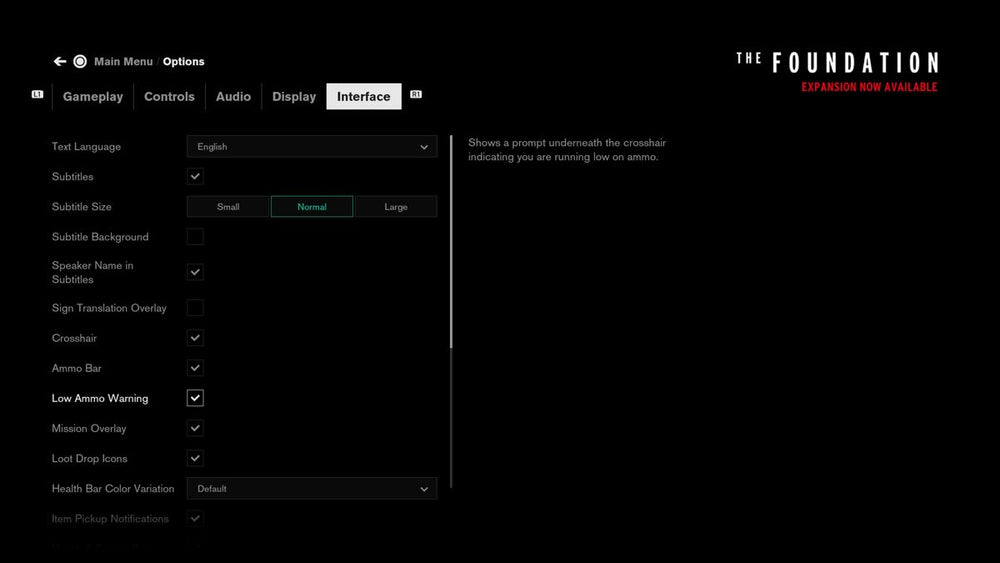1000x563 pixels.
Task: Select the Subtitle Size label
Action: tap(82, 207)
